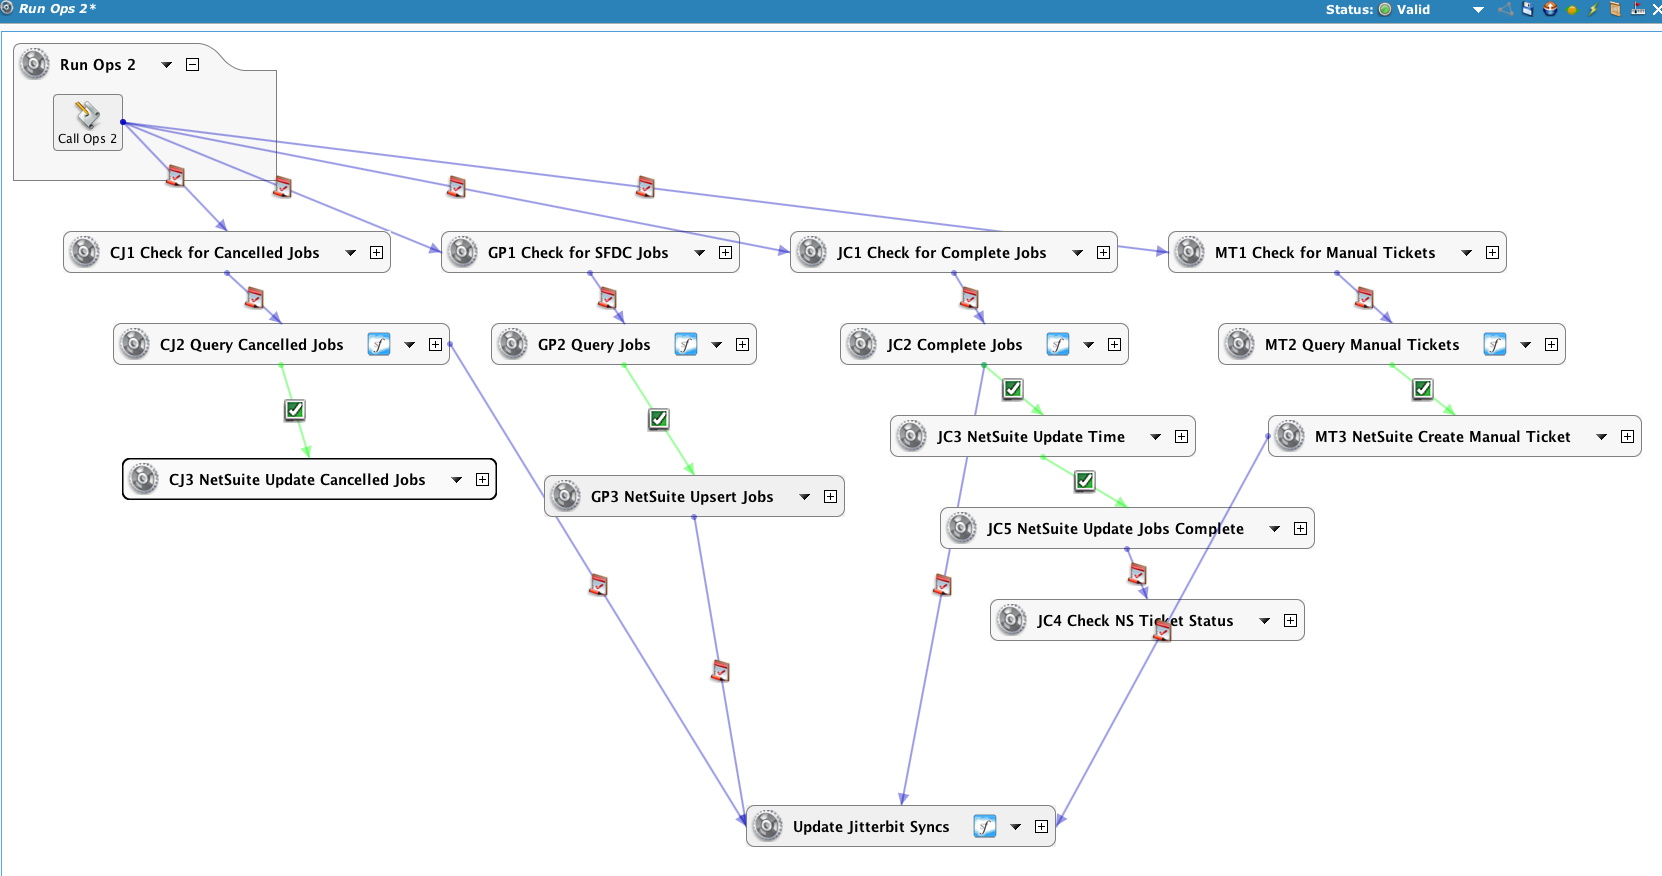Click gear icon of JC1 Check for Complete Jobs
1662x876 pixels.
pos(812,252)
